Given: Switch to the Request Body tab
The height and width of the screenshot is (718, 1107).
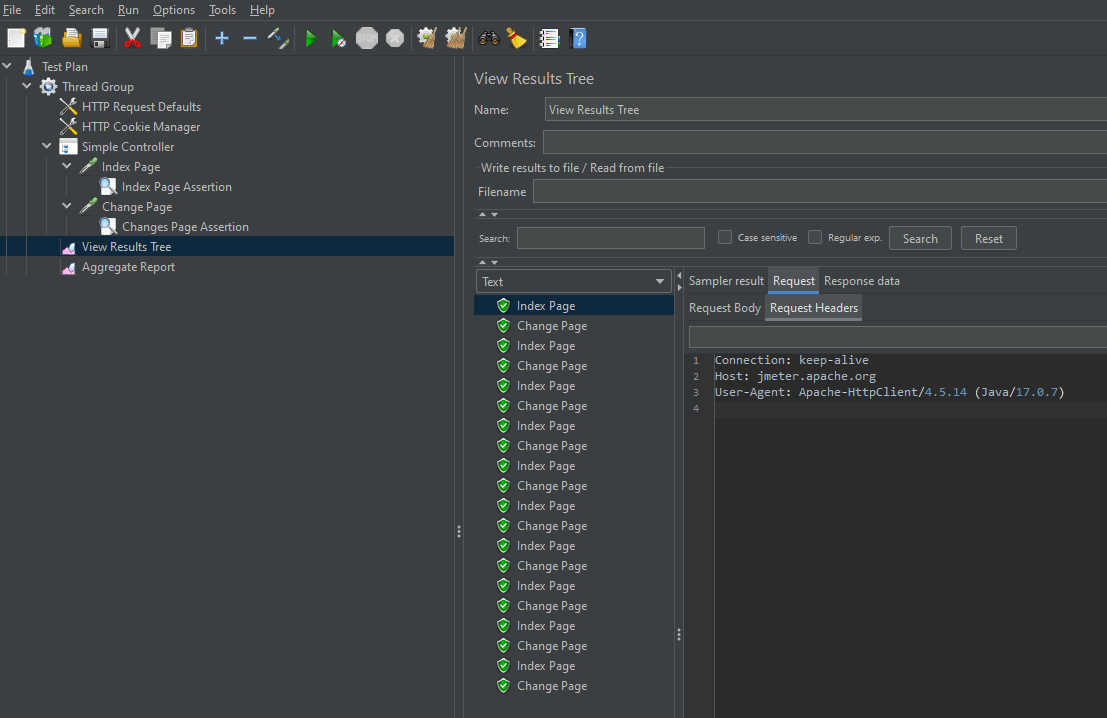Looking at the screenshot, I should [724, 308].
